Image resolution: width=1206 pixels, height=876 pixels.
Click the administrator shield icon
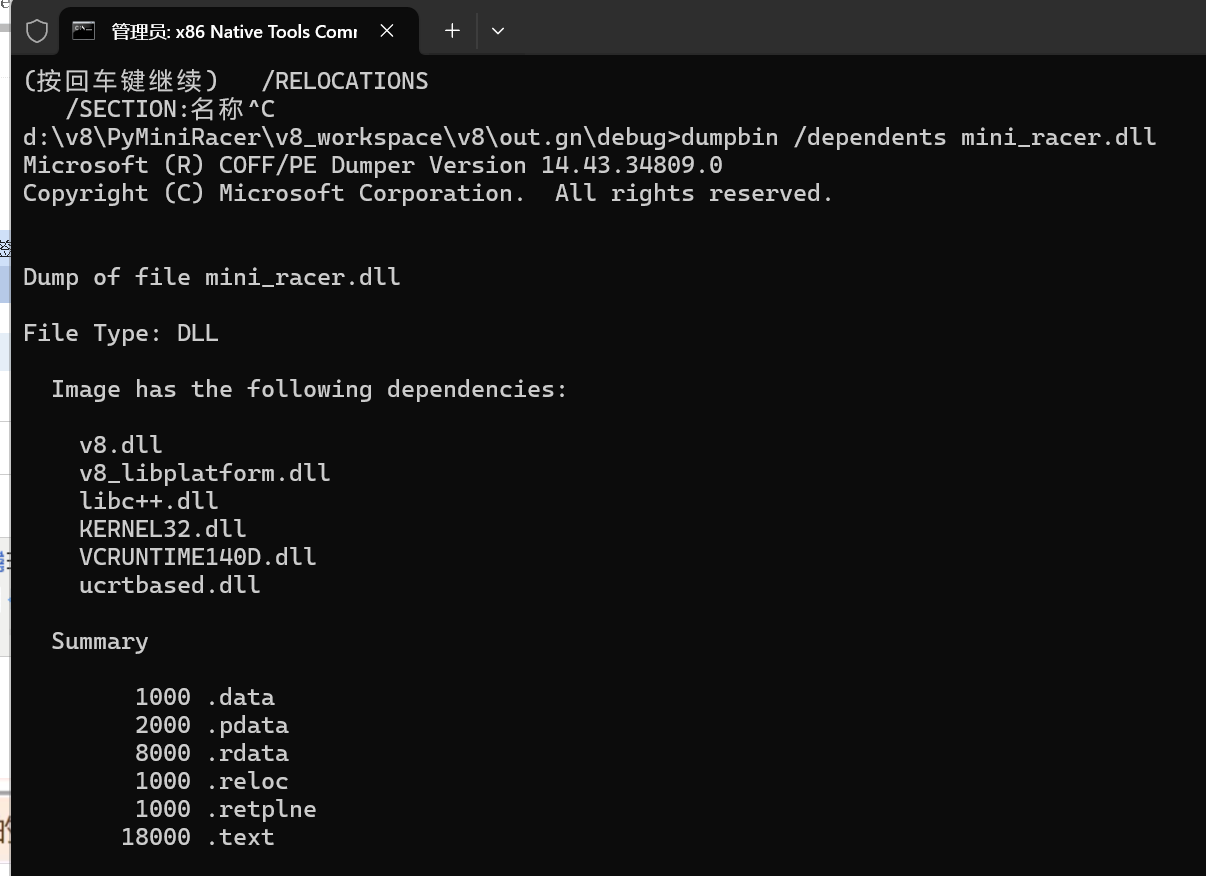[37, 31]
